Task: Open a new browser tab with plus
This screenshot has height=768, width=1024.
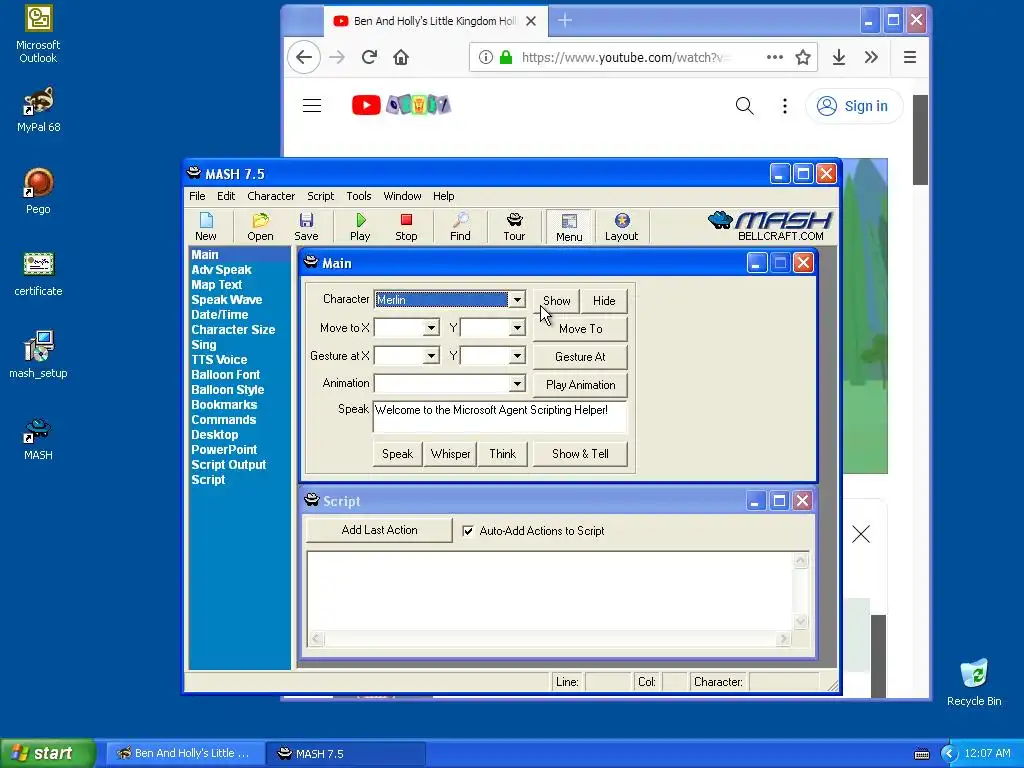Action: pyautogui.click(x=565, y=21)
